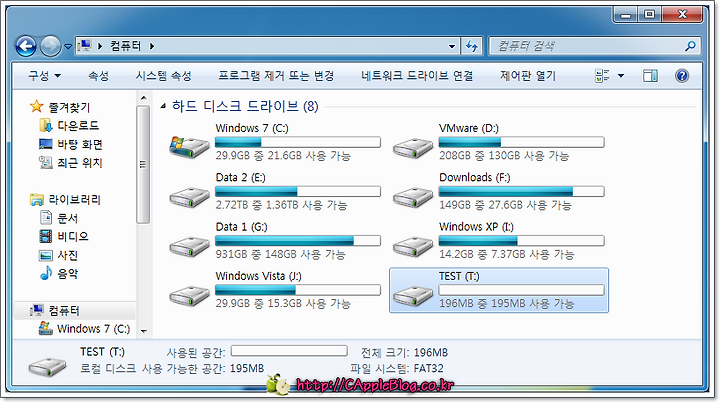Click the details pane TEST drive icon

click(47, 366)
